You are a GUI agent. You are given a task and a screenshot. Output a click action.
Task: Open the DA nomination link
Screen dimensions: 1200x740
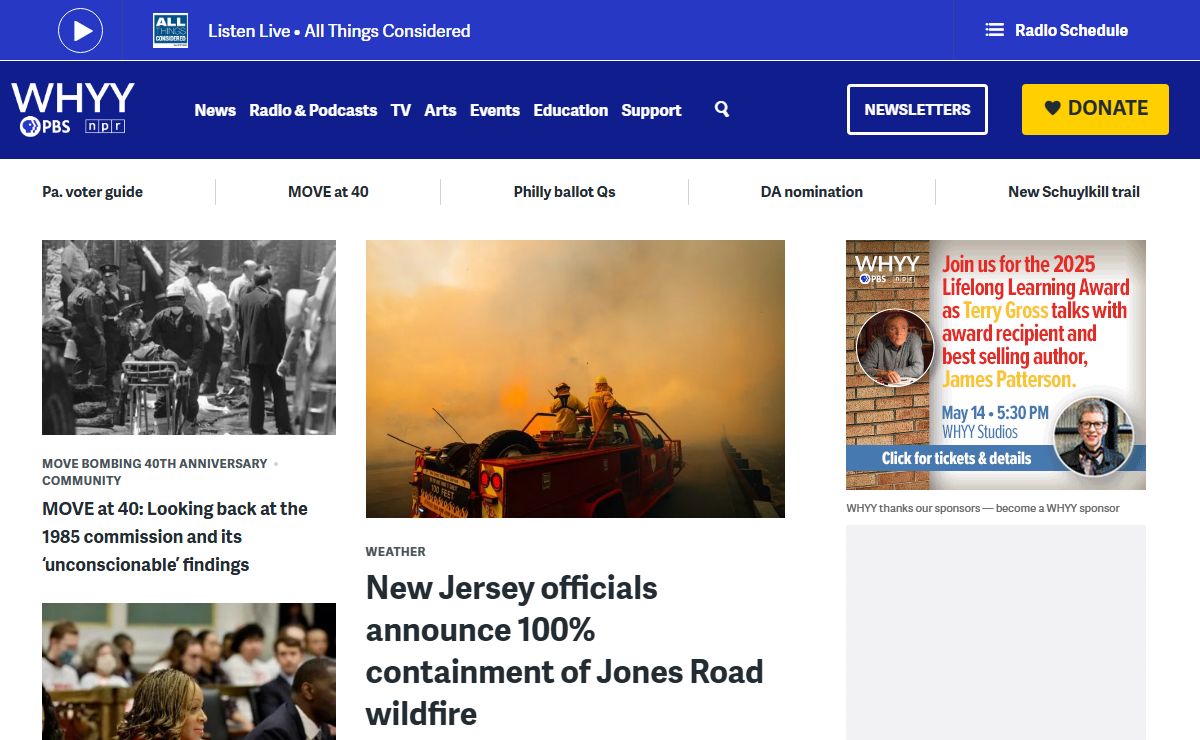tap(812, 192)
